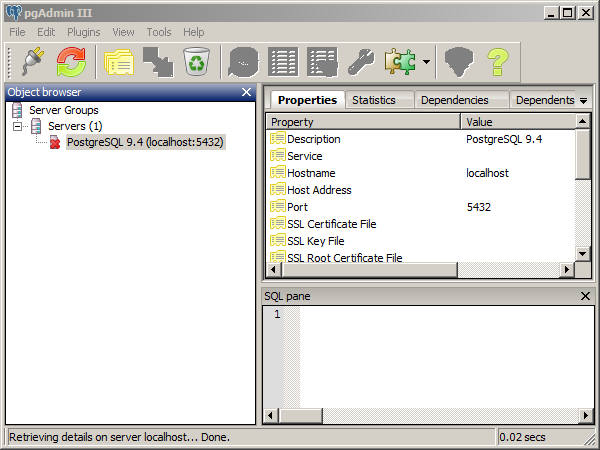
Task: Close the Object browser panel
Action: click(x=246, y=92)
